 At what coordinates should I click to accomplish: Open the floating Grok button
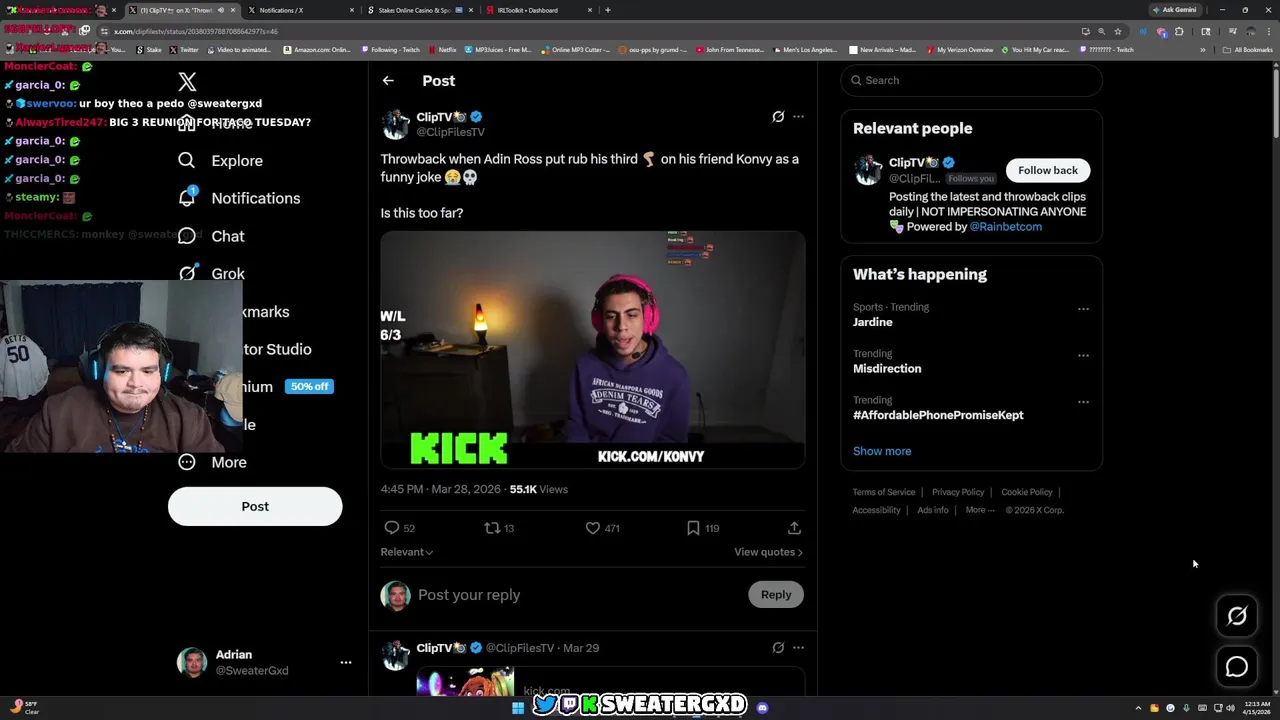[x=1237, y=616]
